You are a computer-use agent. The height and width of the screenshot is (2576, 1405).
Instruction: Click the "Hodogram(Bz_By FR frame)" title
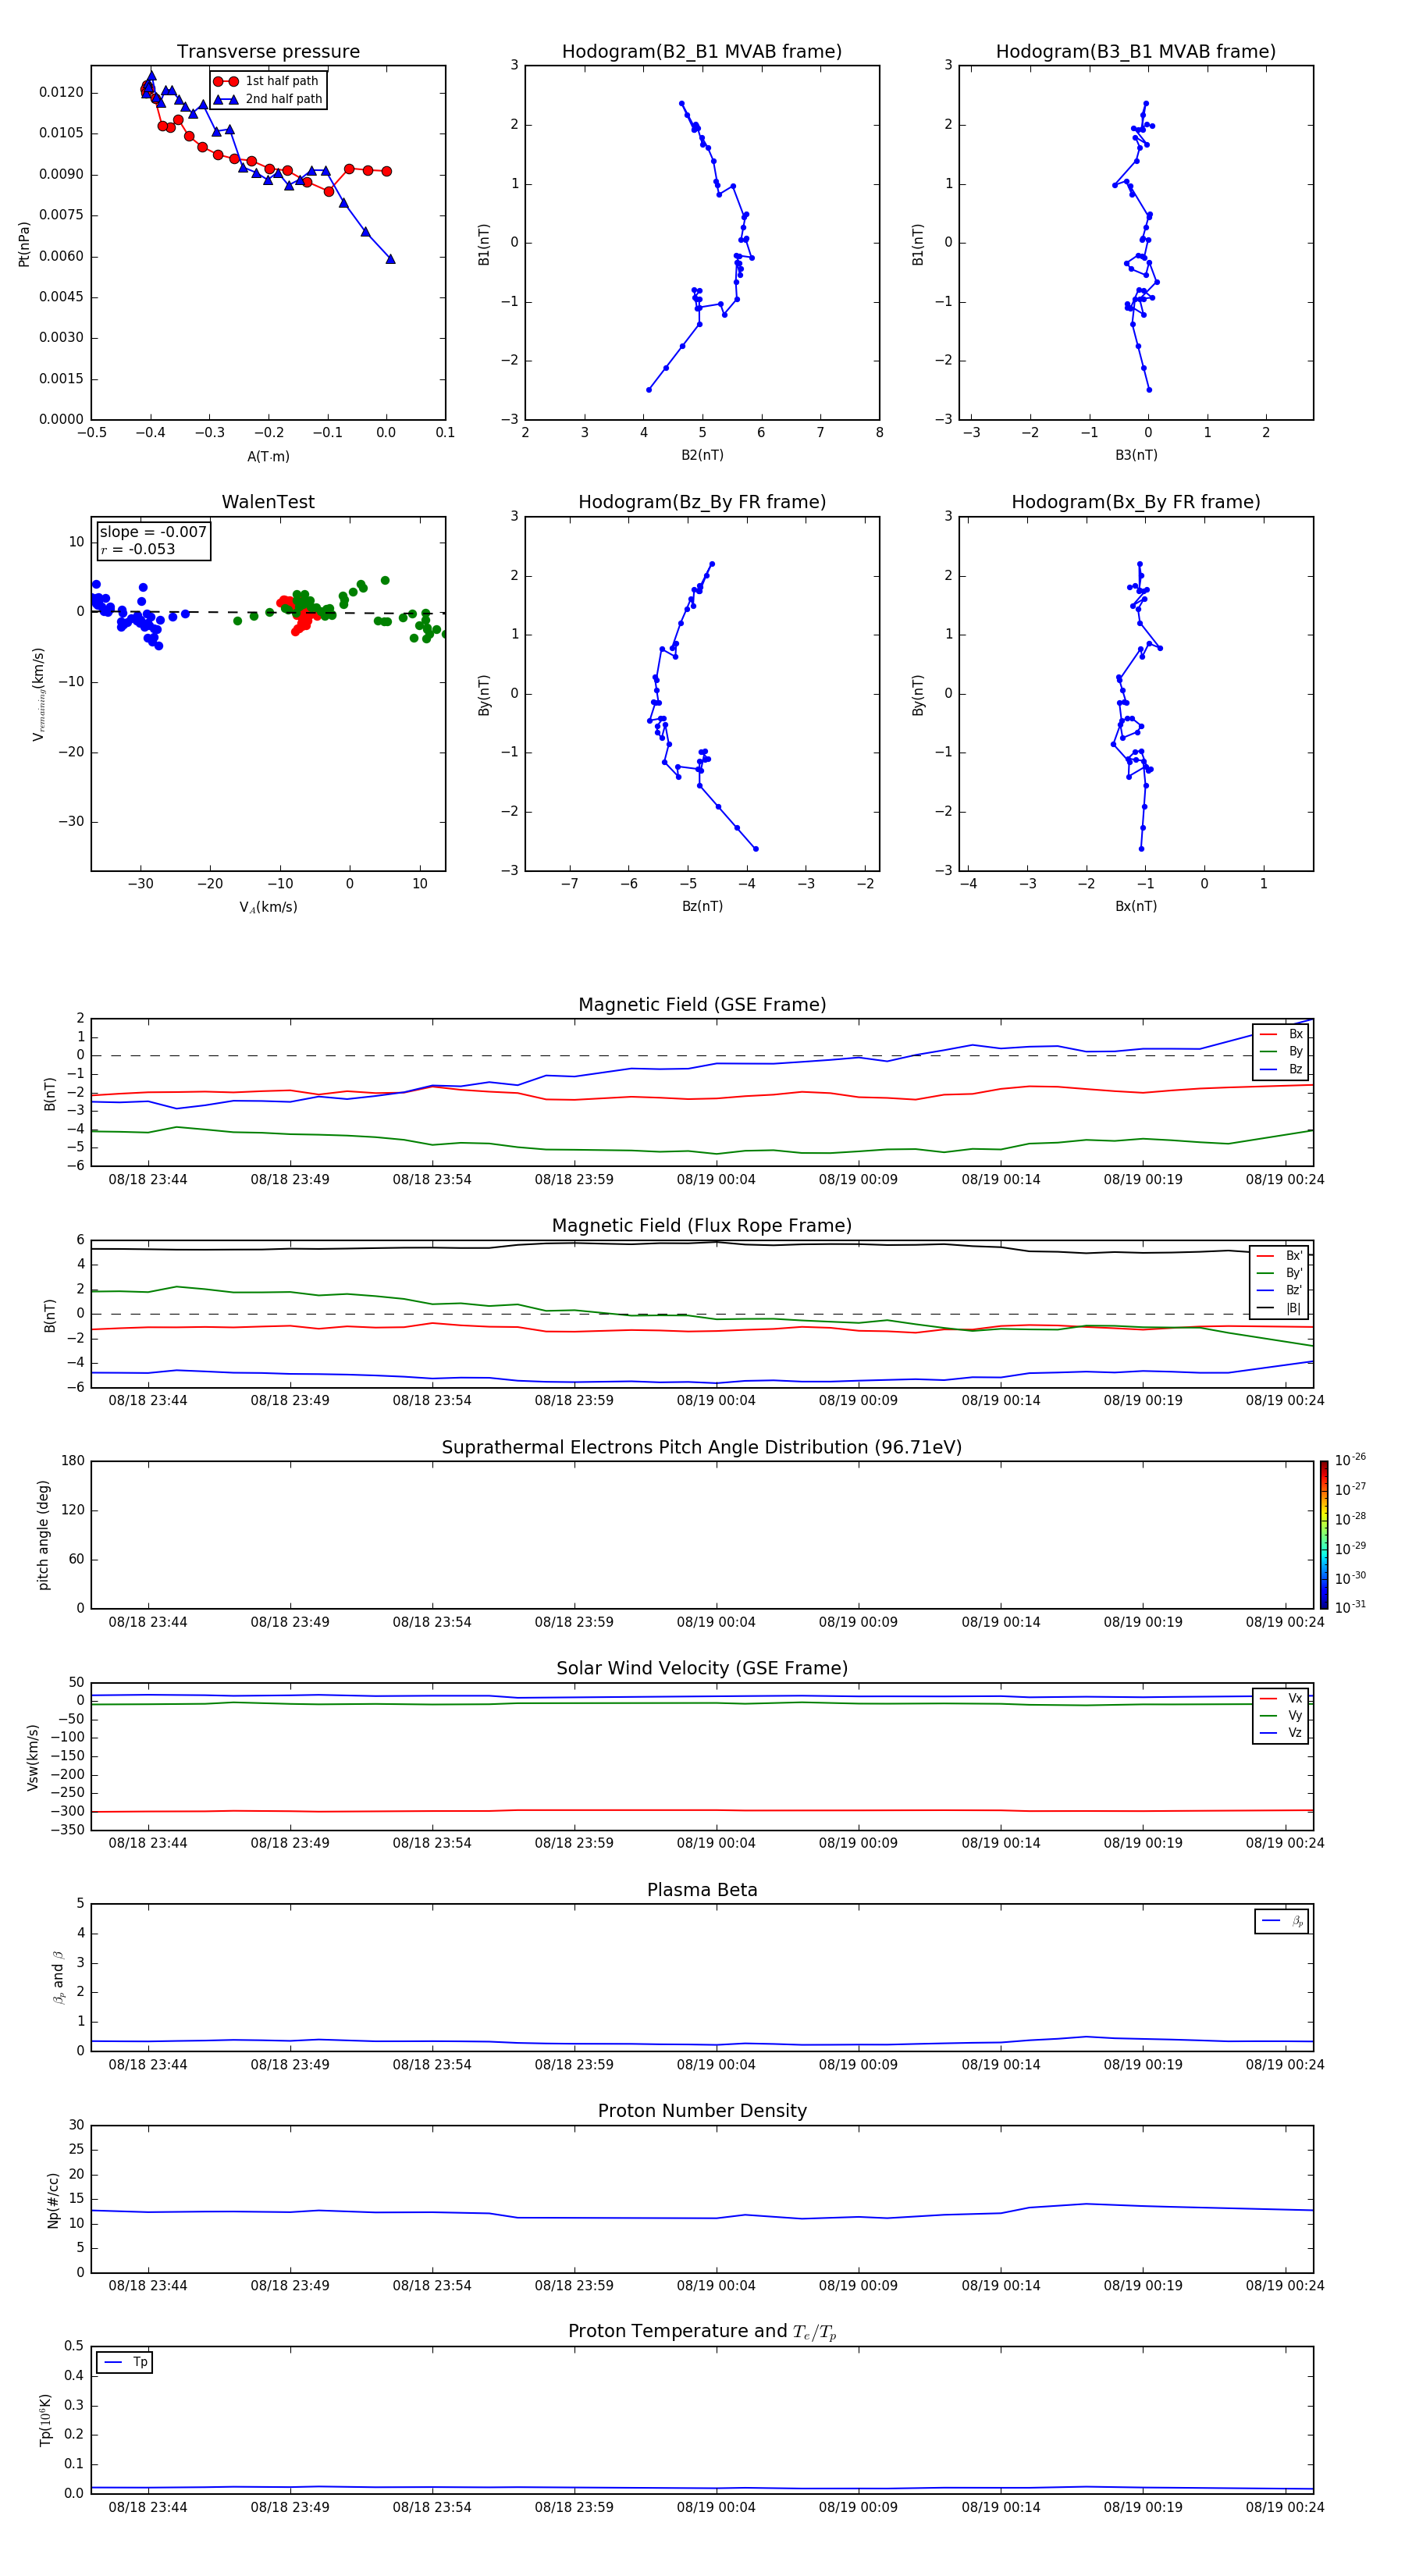click(x=702, y=502)
